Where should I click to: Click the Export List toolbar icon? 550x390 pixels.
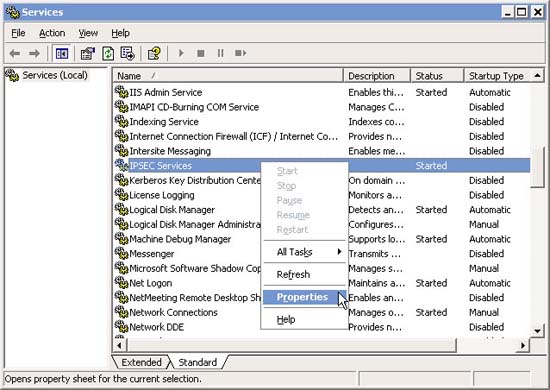[x=127, y=53]
